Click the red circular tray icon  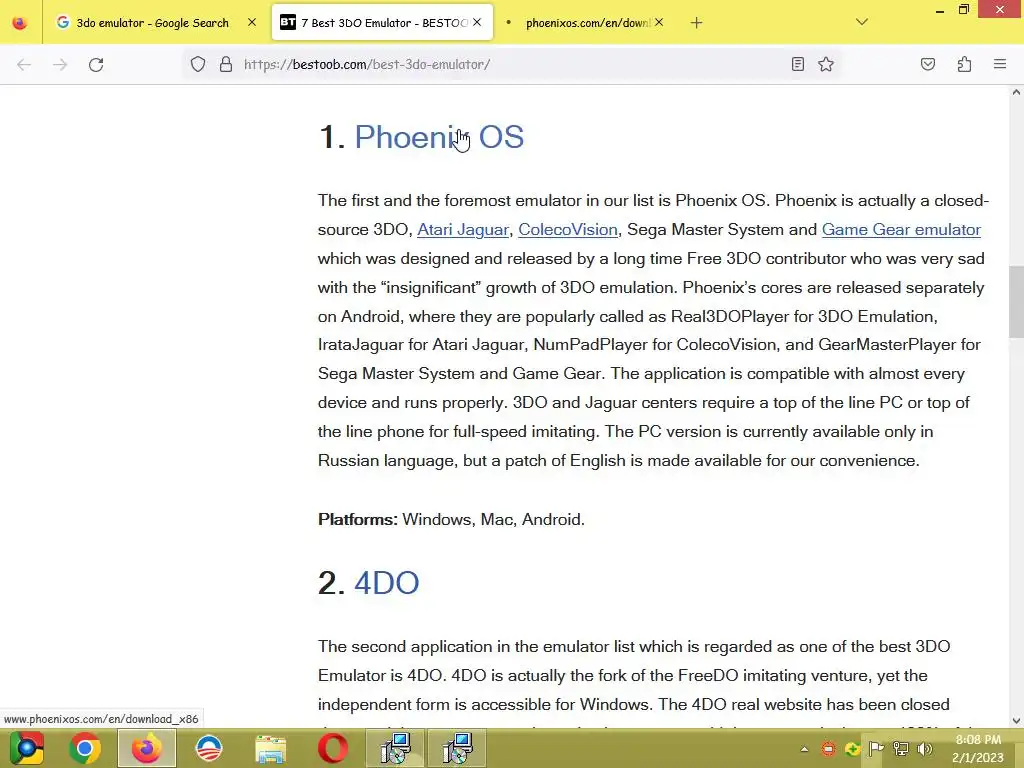[x=828, y=749]
